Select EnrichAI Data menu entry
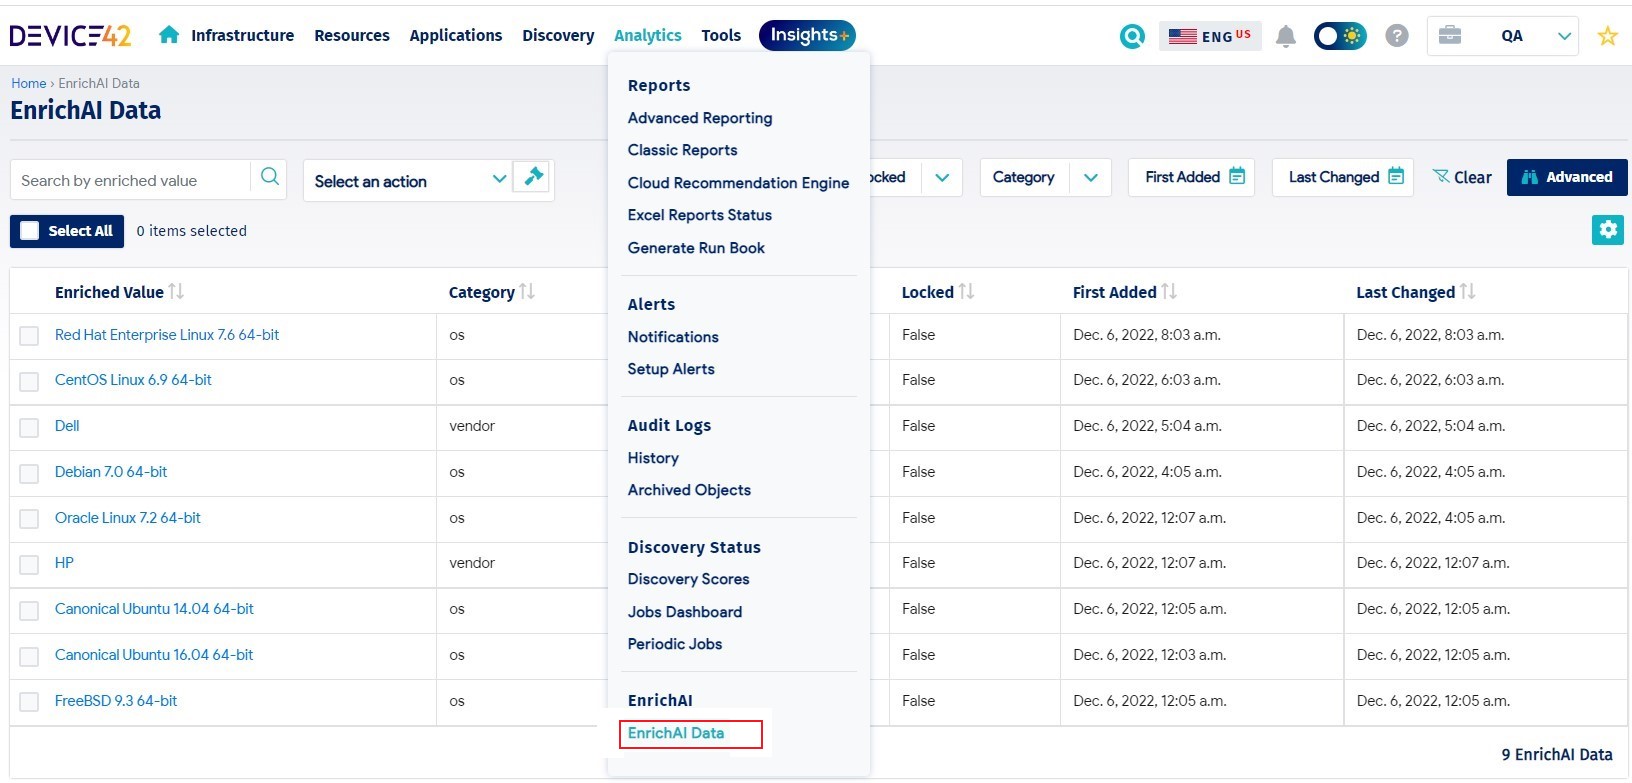The height and width of the screenshot is (783, 1632). [676, 733]
